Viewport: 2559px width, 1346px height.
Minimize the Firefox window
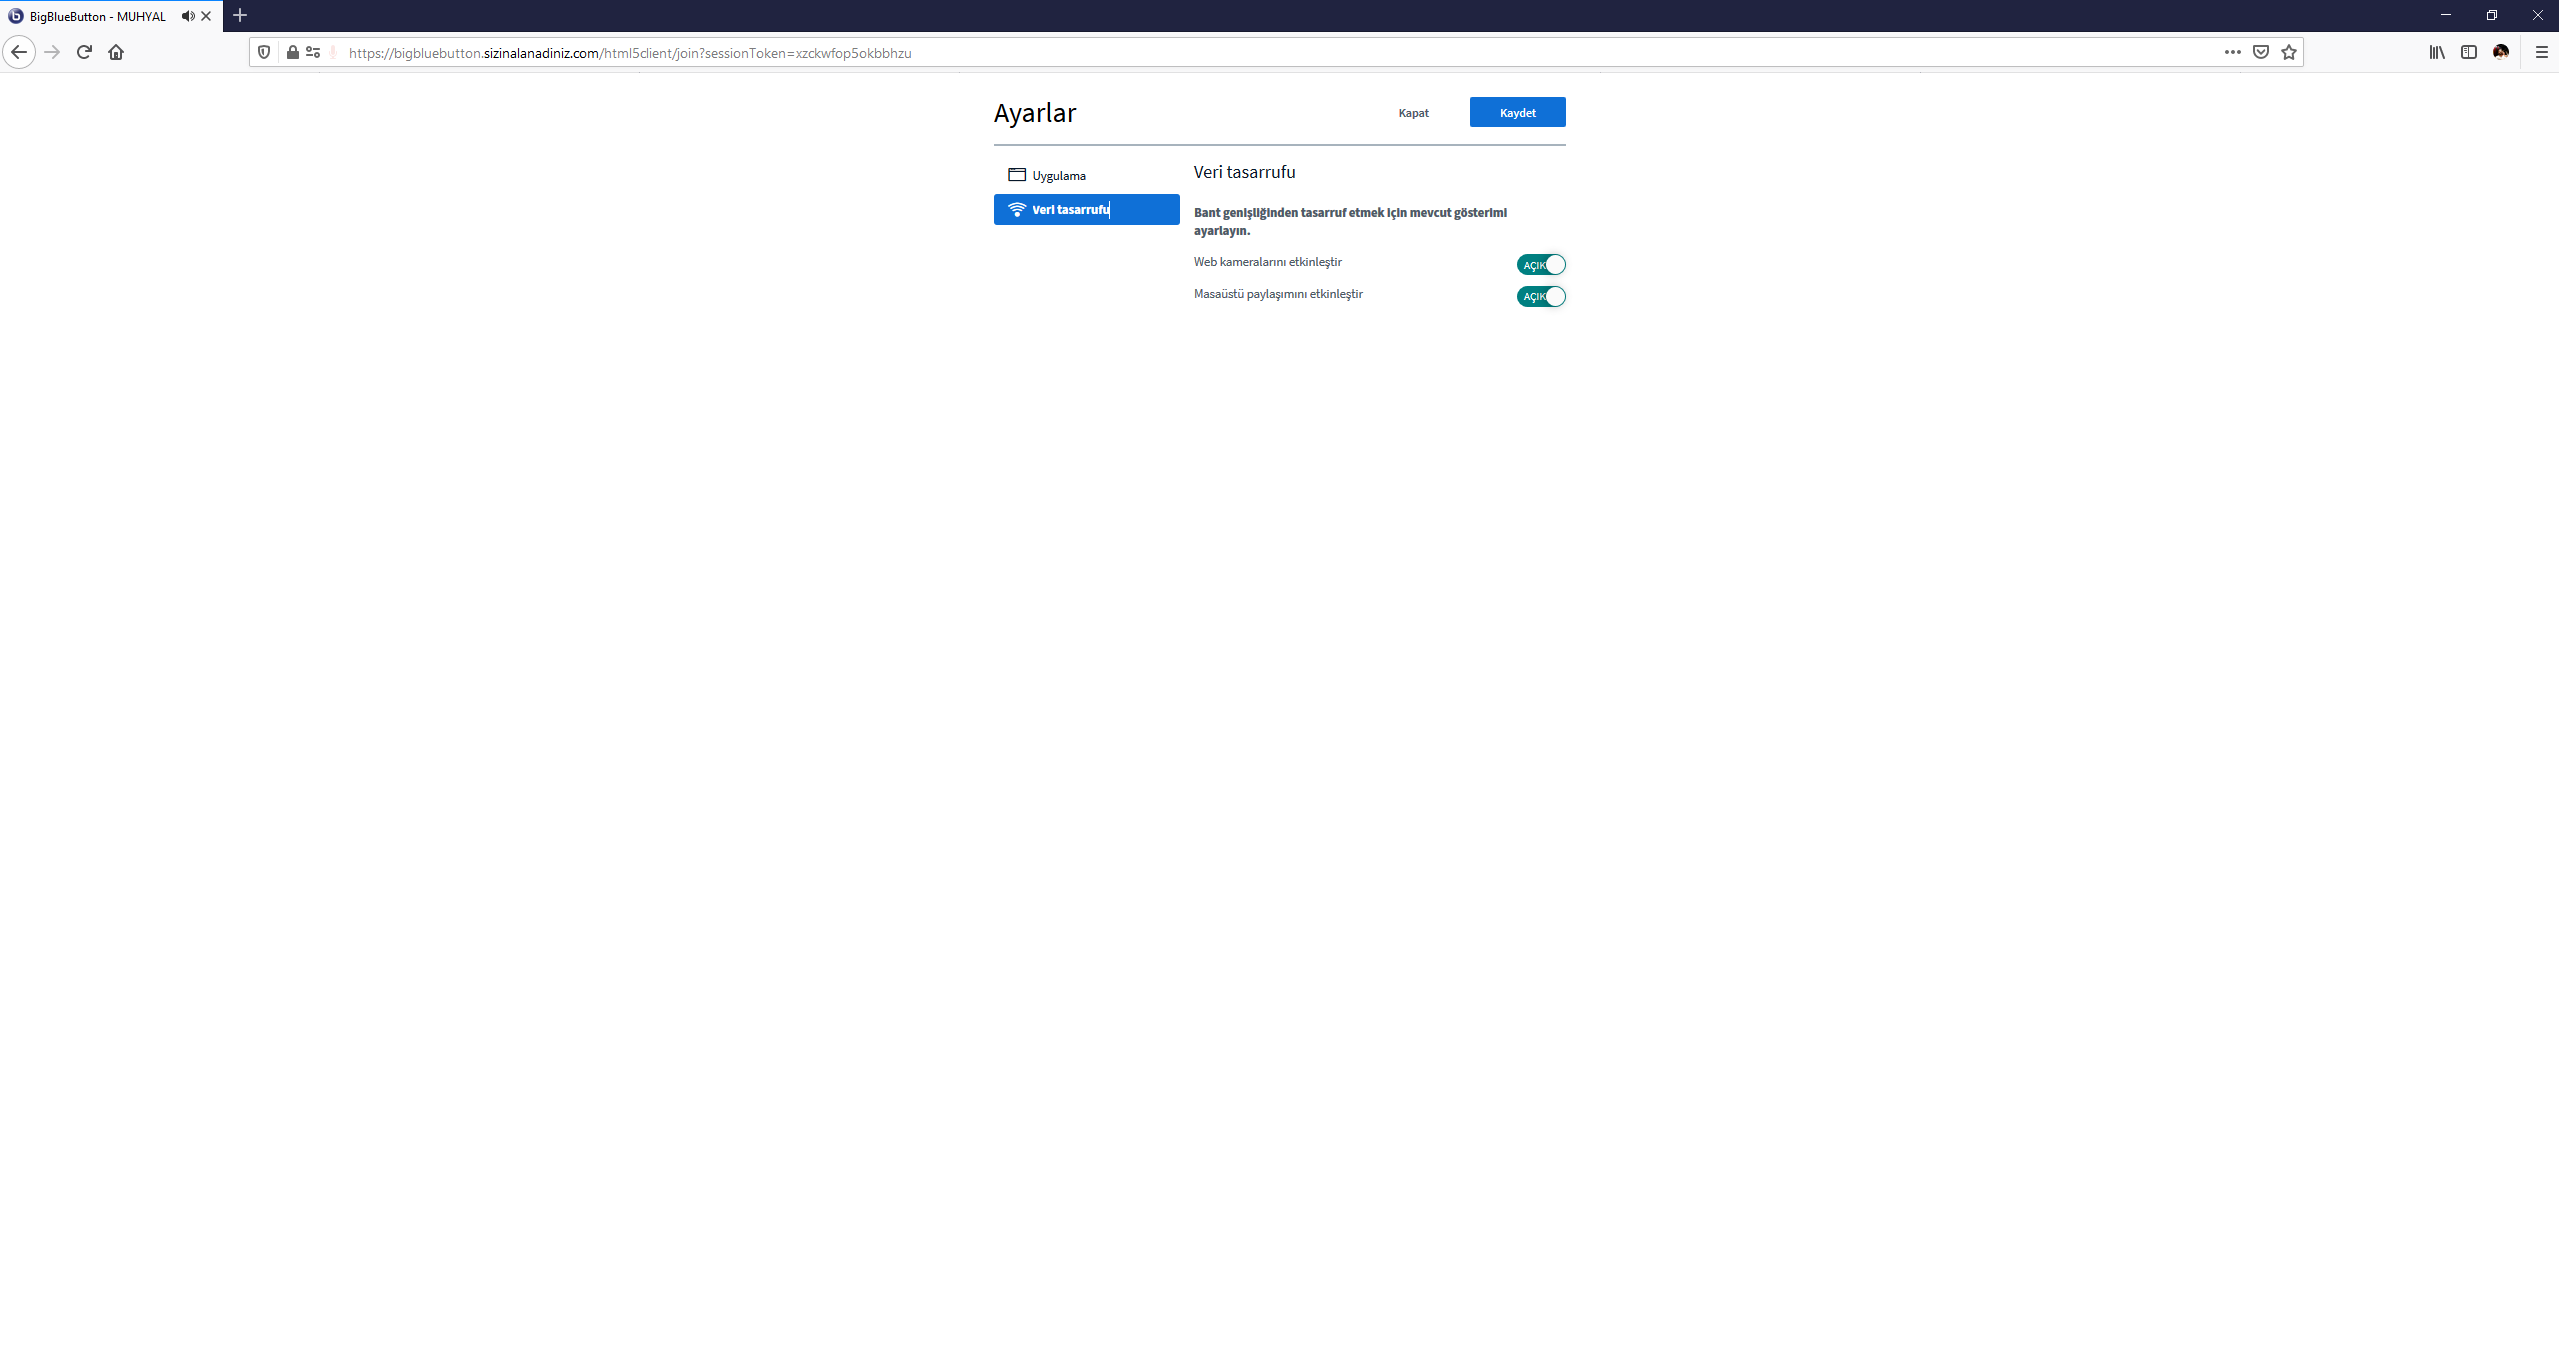[x=2445, y=15]
